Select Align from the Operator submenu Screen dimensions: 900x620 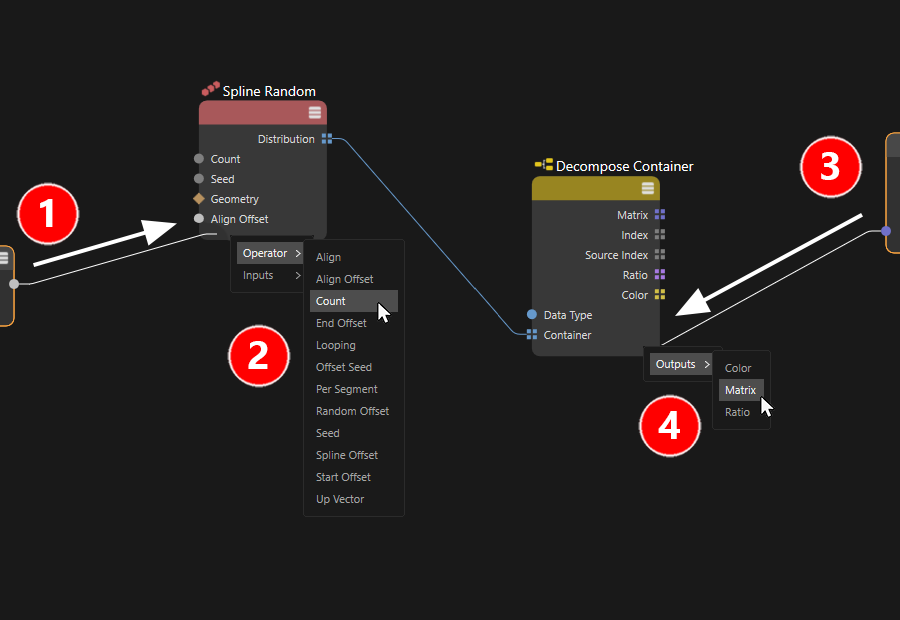click(x=354, y=257)
